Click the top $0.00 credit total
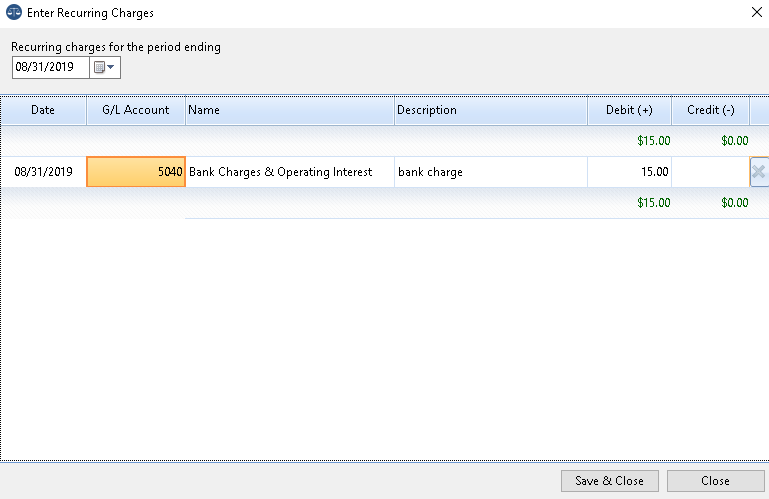The height and width of the screenshot is (499, 769). point(735,141)
